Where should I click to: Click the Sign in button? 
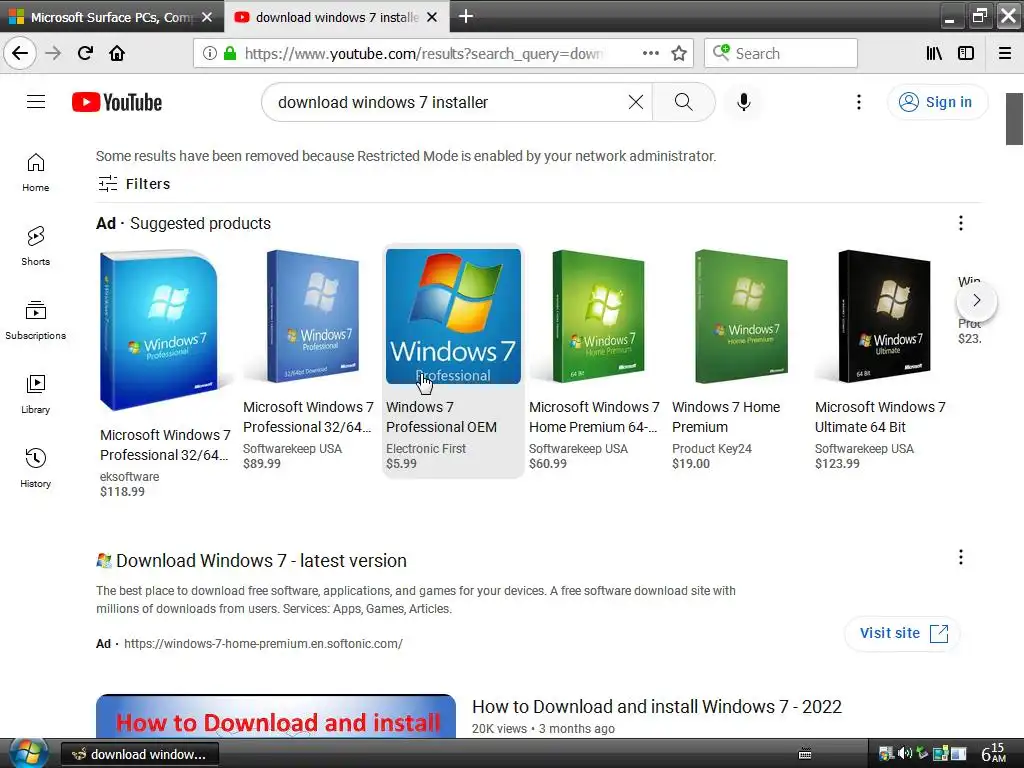click(x=937, y=102)
